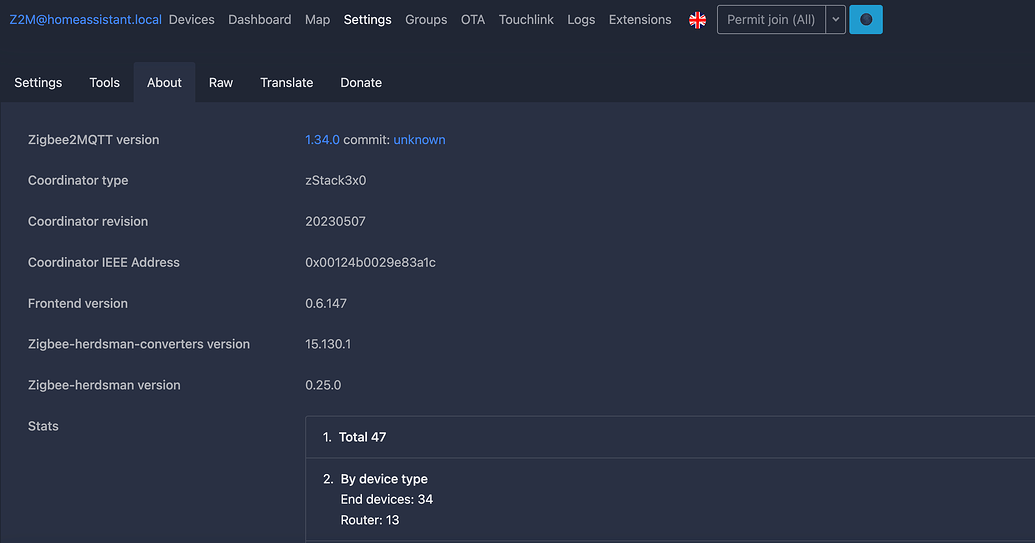Open the unknown commit link
1035x543 pixels.
click(x=419, y=140)
